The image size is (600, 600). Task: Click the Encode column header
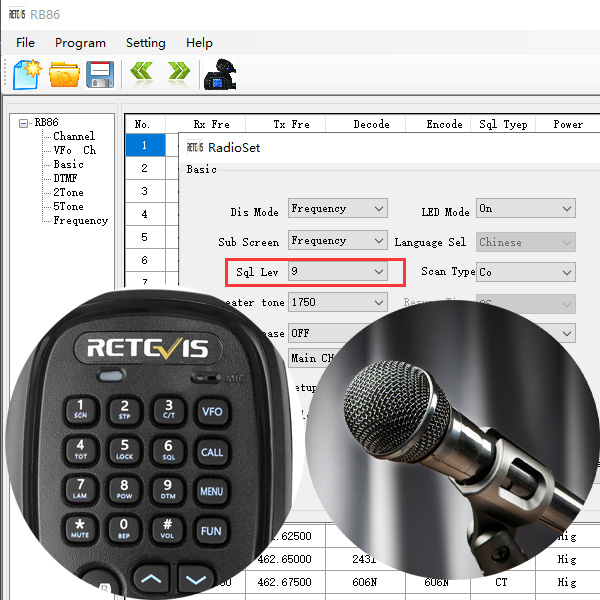pyautogui.click(x=438, y=124)
